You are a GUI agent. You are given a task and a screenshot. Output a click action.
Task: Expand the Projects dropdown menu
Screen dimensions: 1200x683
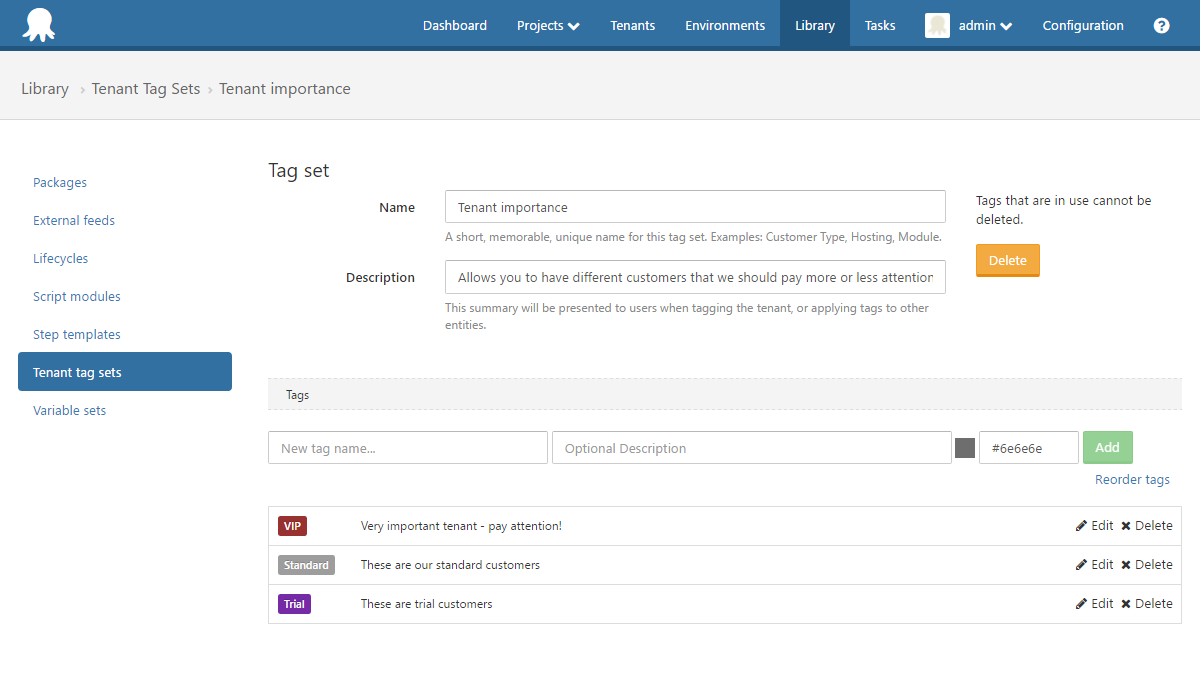click(x=548, y=25)
